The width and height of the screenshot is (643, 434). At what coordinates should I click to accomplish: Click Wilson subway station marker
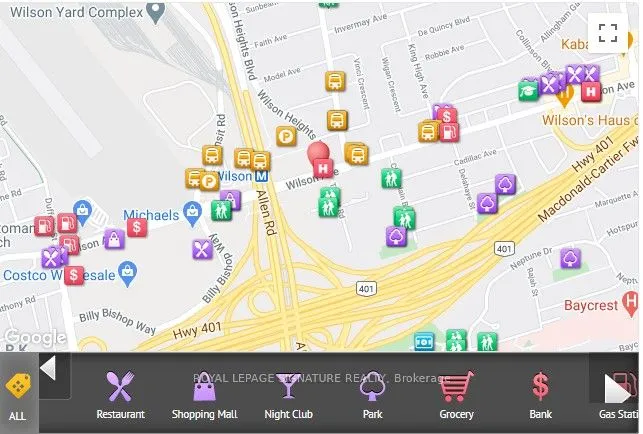tap(261, 176)
